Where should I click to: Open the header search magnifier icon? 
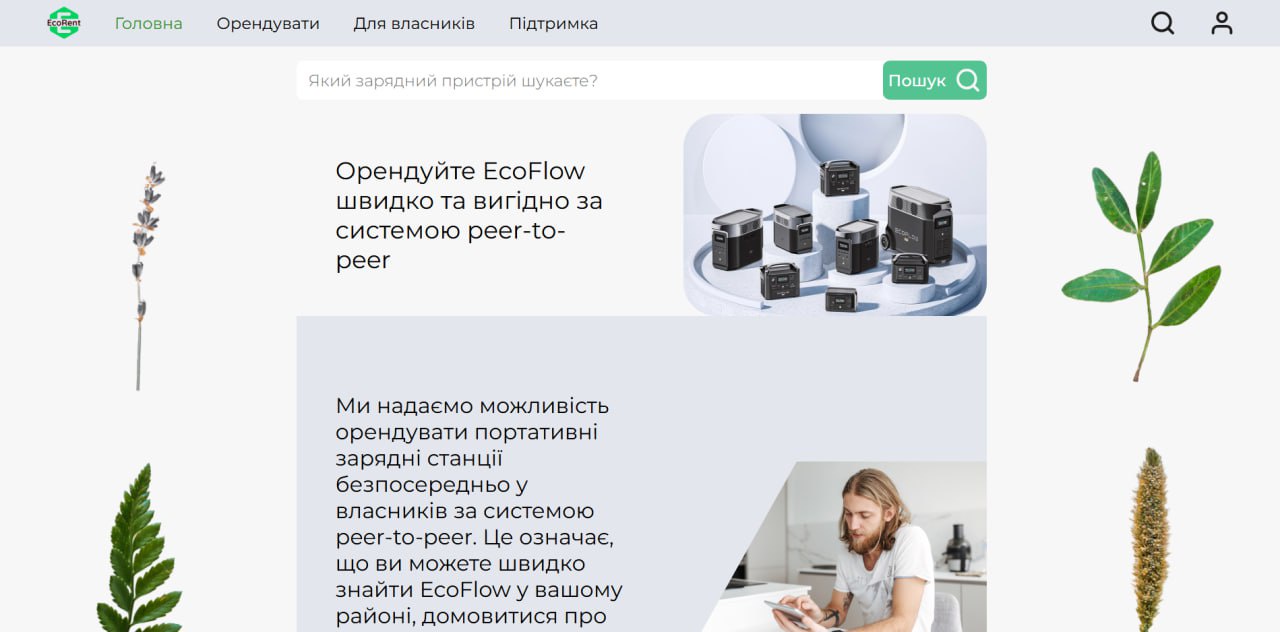[x=1162, y=23]
